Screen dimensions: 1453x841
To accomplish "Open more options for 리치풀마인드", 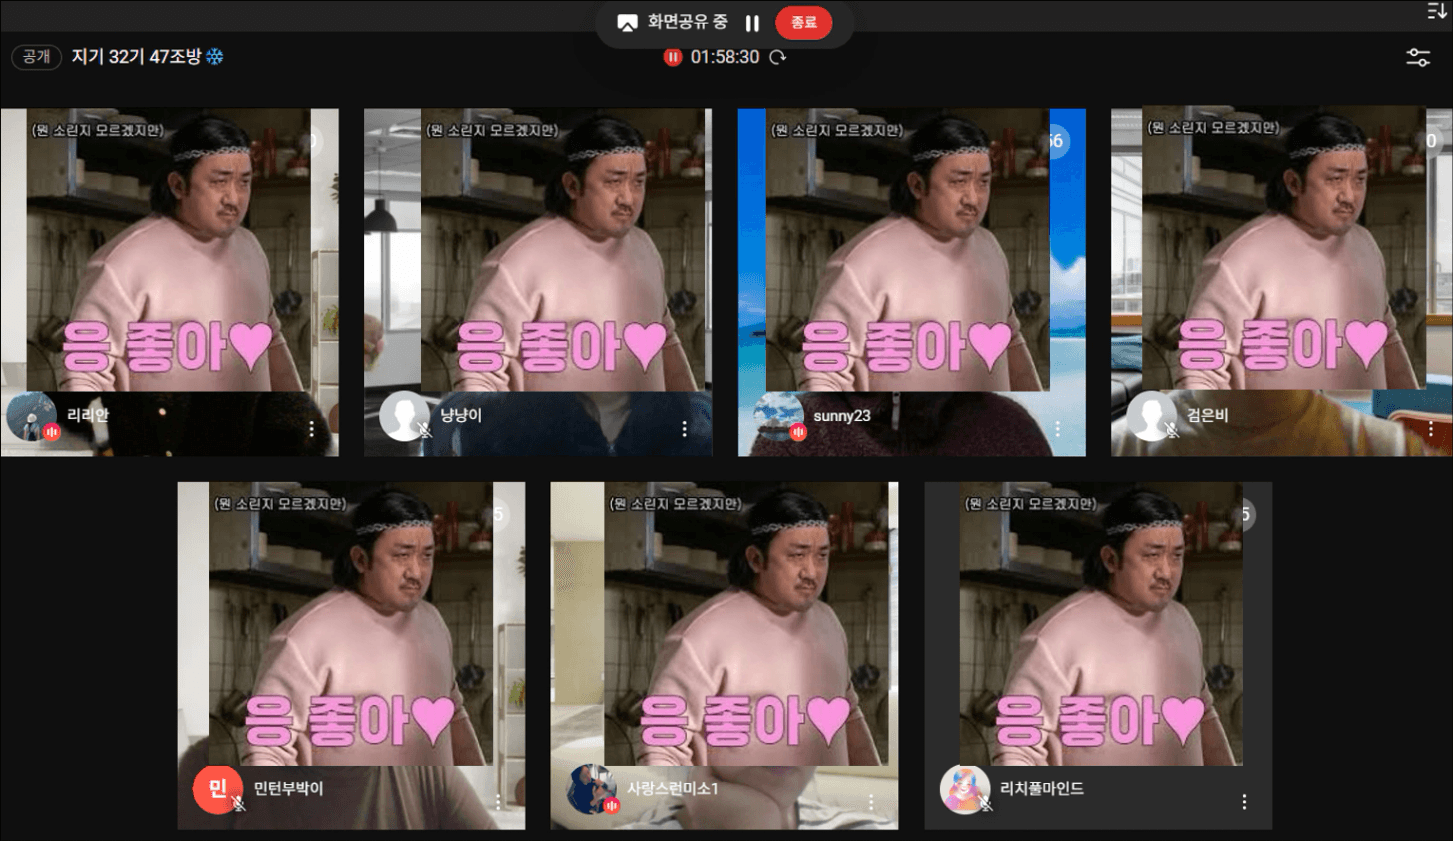I will tap(1244, 802).
